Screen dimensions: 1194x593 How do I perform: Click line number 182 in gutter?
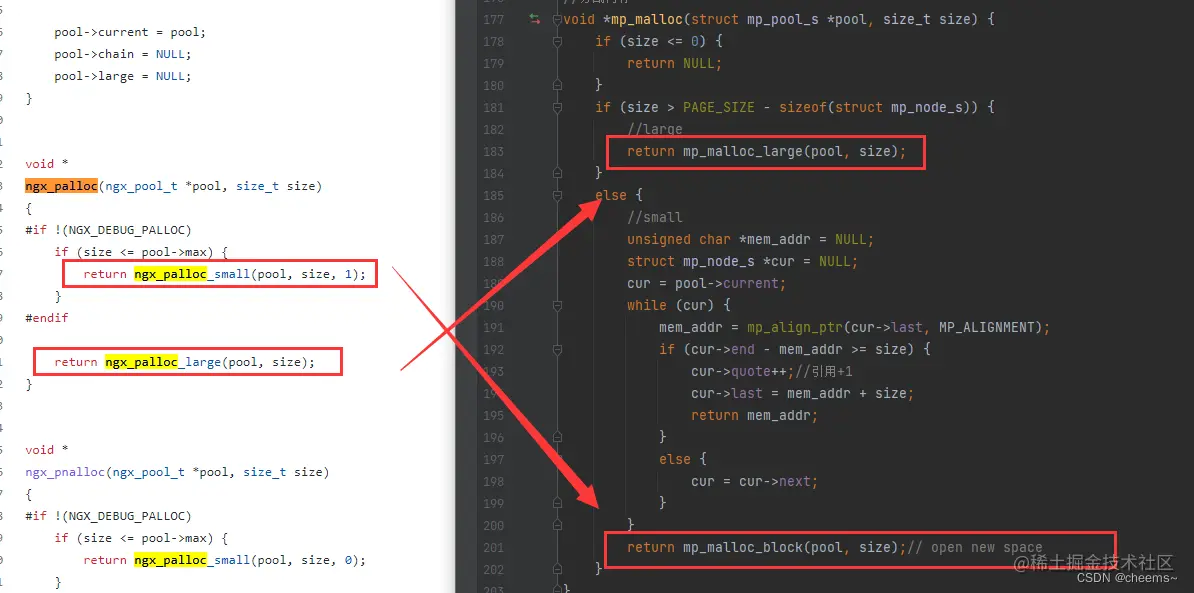click(494, 129)
